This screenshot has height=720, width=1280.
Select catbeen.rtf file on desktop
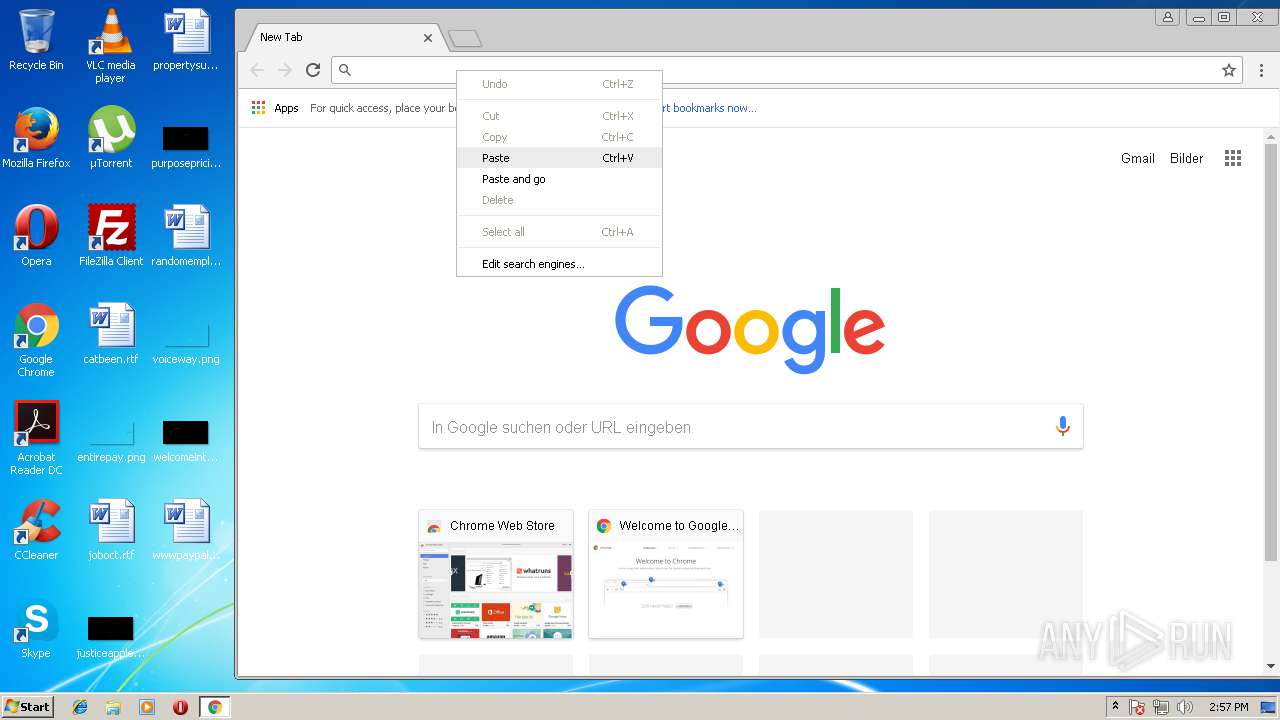point(110,334)
